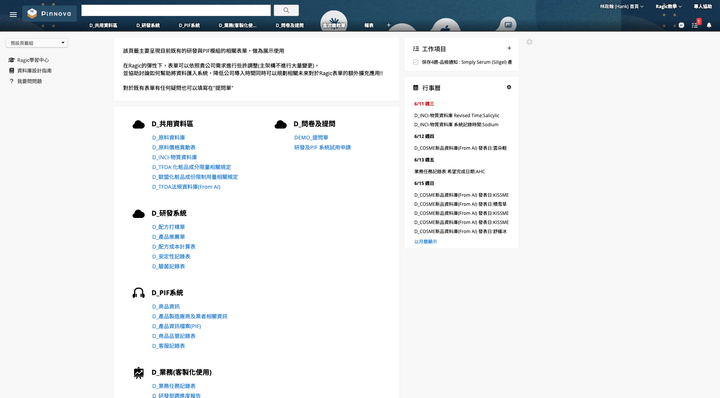Open the D_商品資訊 link
The width and height of the screenshot is (720, 398).
(x=166, y=307)
